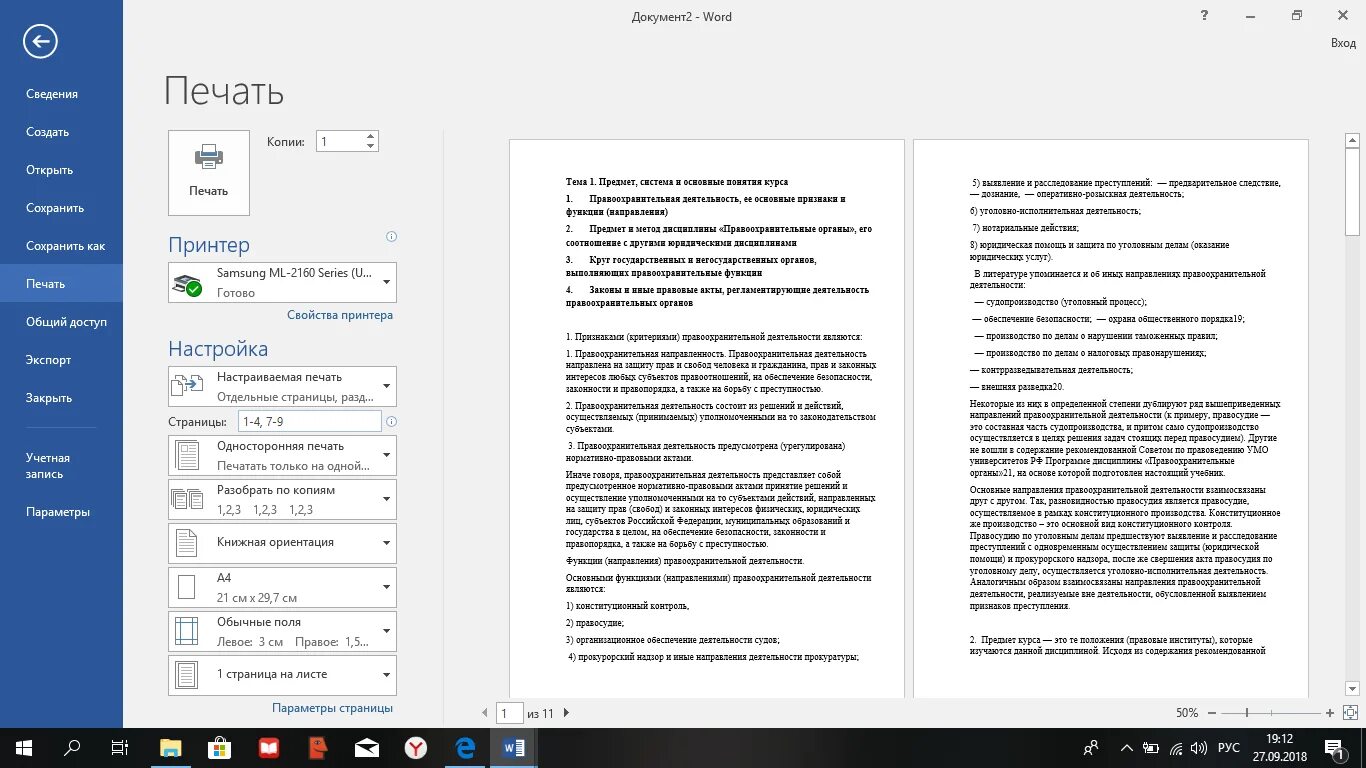Open A4 paper size dropdown
This screenshot has height=768, width=1366.
tap(283, 587)
